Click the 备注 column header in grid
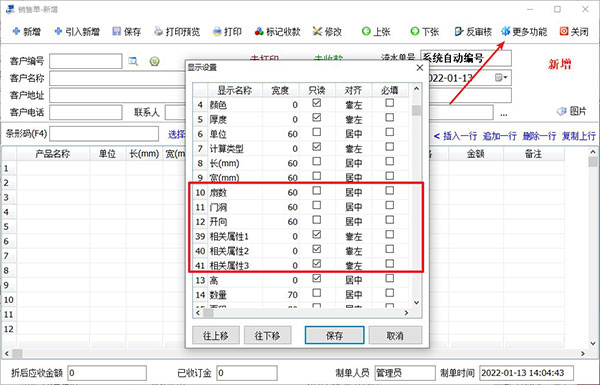This screenshot has width=600, height=385. [x=533, y=154]
